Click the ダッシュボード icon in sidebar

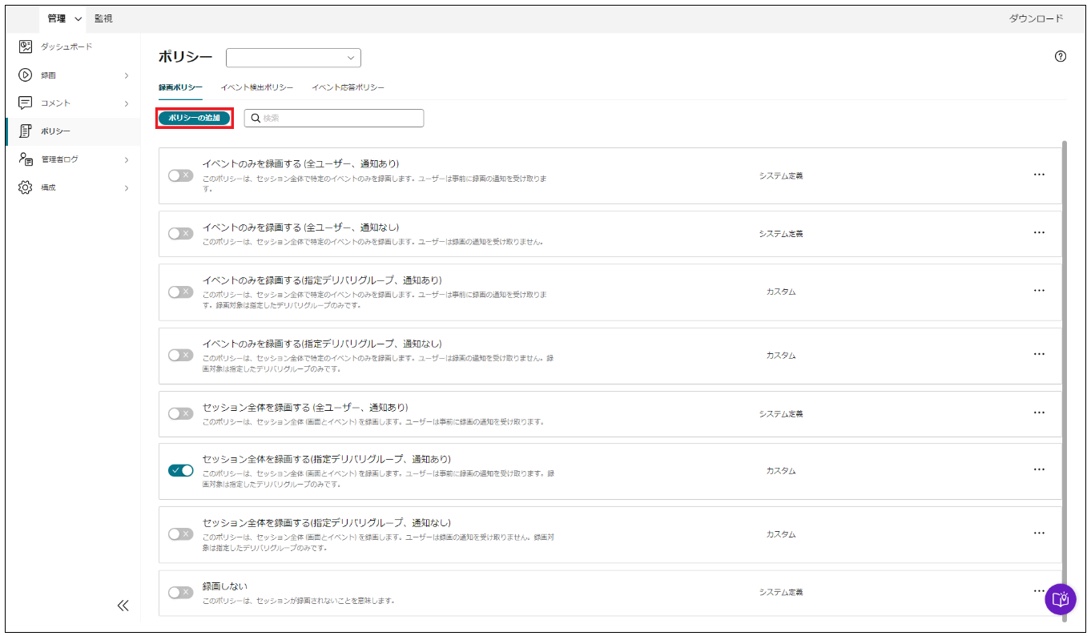pyautogui.click(x=26, y=47)
